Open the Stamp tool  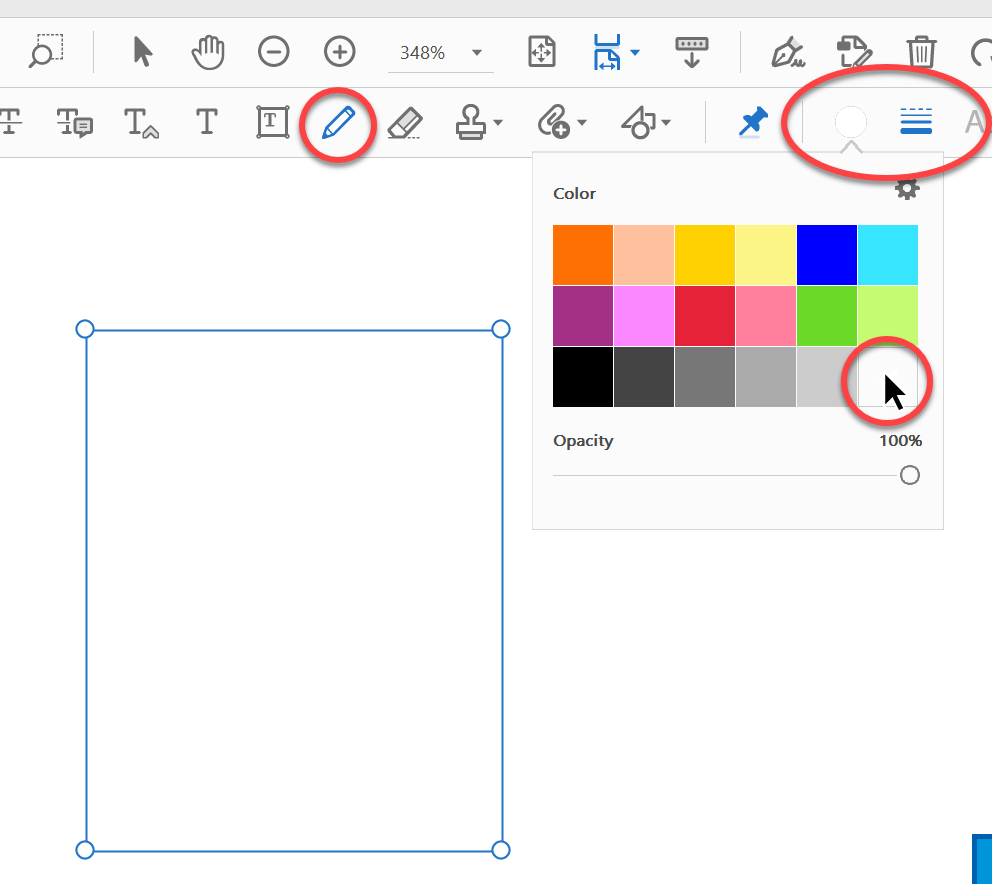[473, 122]
